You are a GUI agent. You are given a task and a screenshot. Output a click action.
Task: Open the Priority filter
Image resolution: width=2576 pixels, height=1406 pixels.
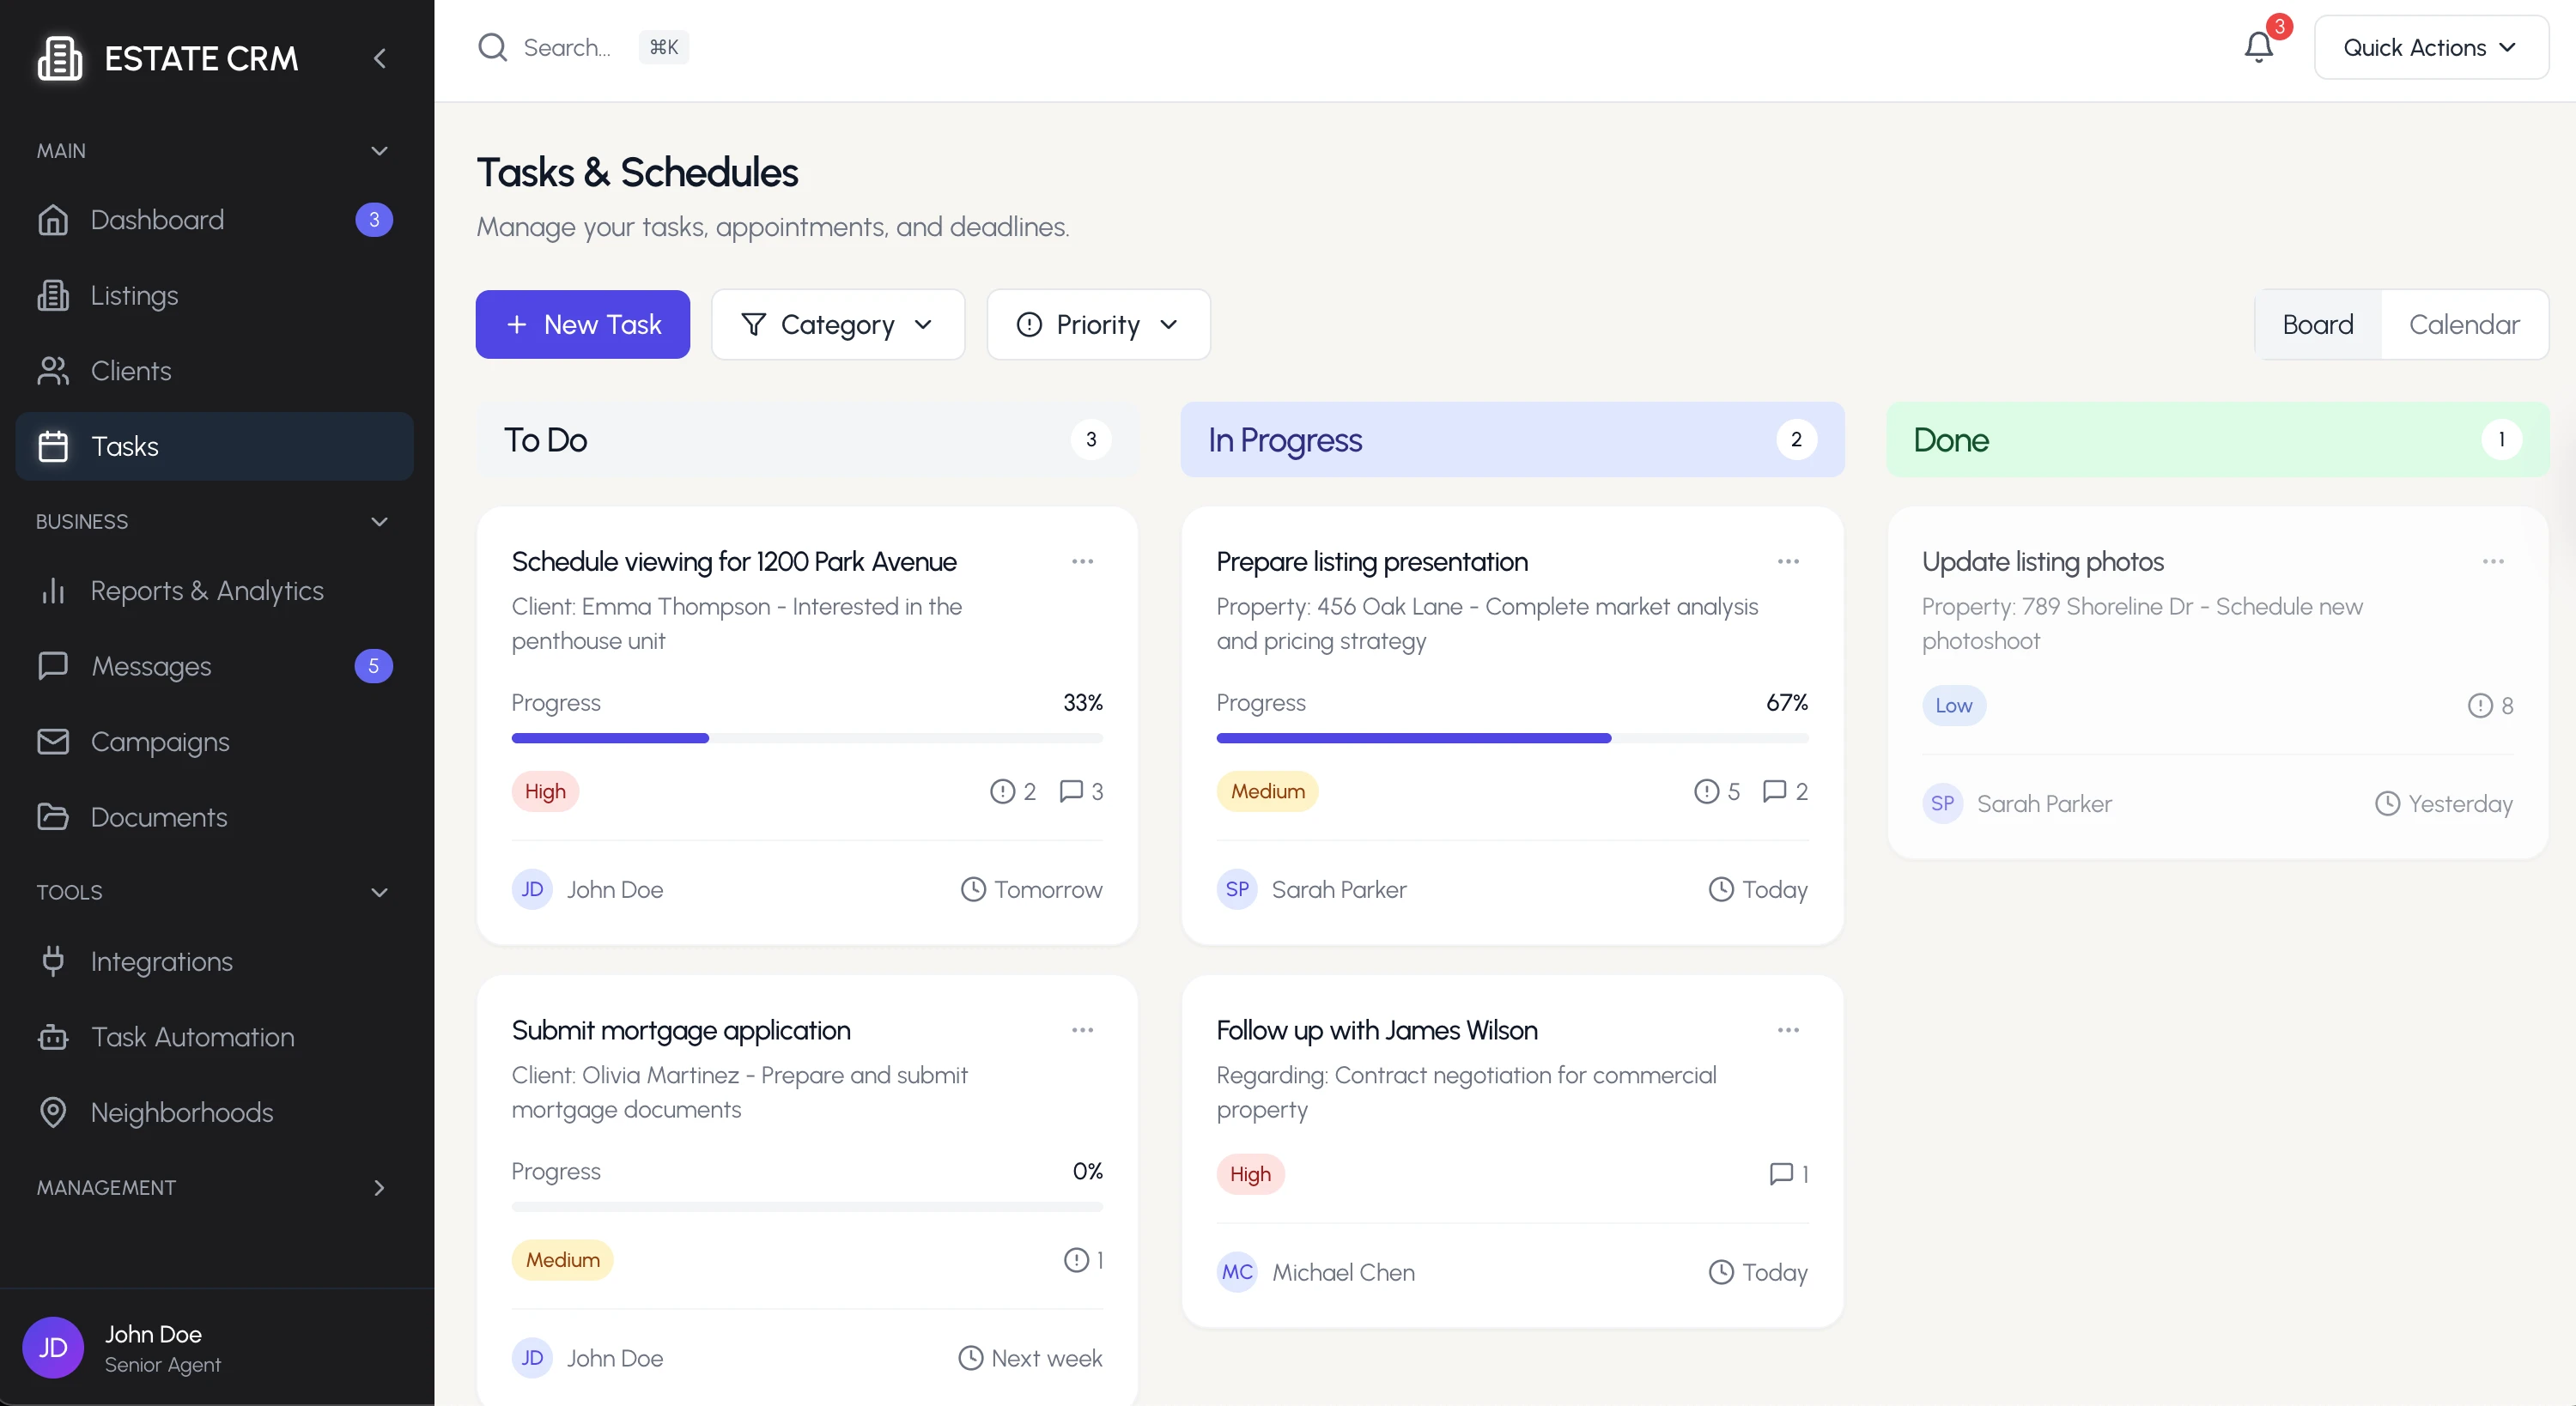1098,324
